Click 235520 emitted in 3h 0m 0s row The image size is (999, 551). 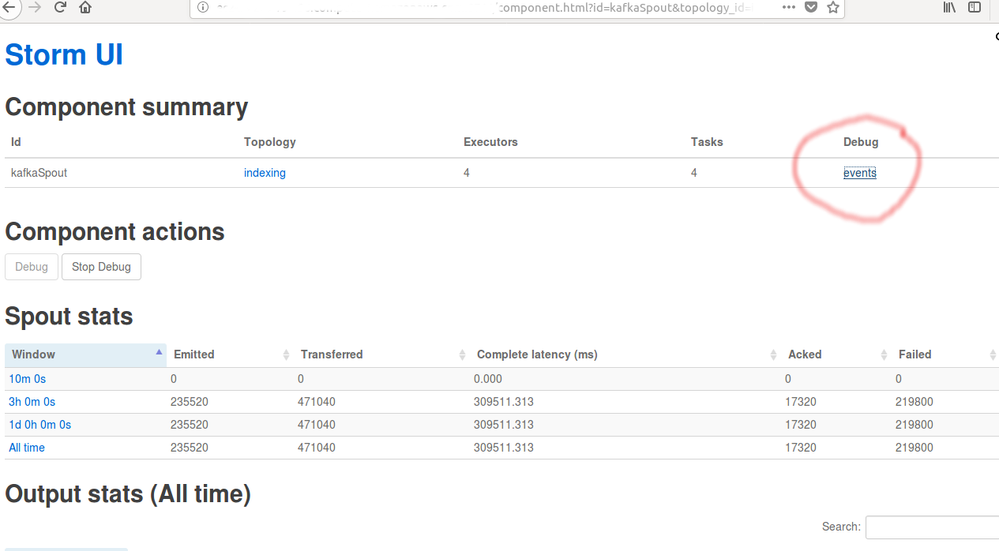pyautogui.click(x=189, y=402)
